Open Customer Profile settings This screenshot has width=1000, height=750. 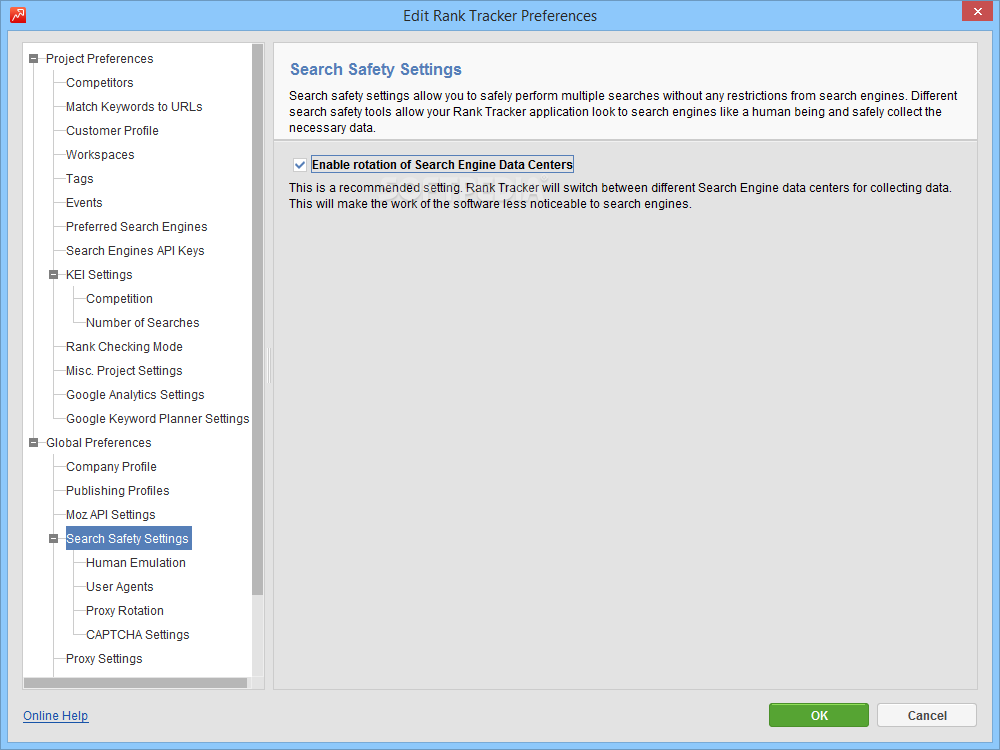[x=112, y=131]
